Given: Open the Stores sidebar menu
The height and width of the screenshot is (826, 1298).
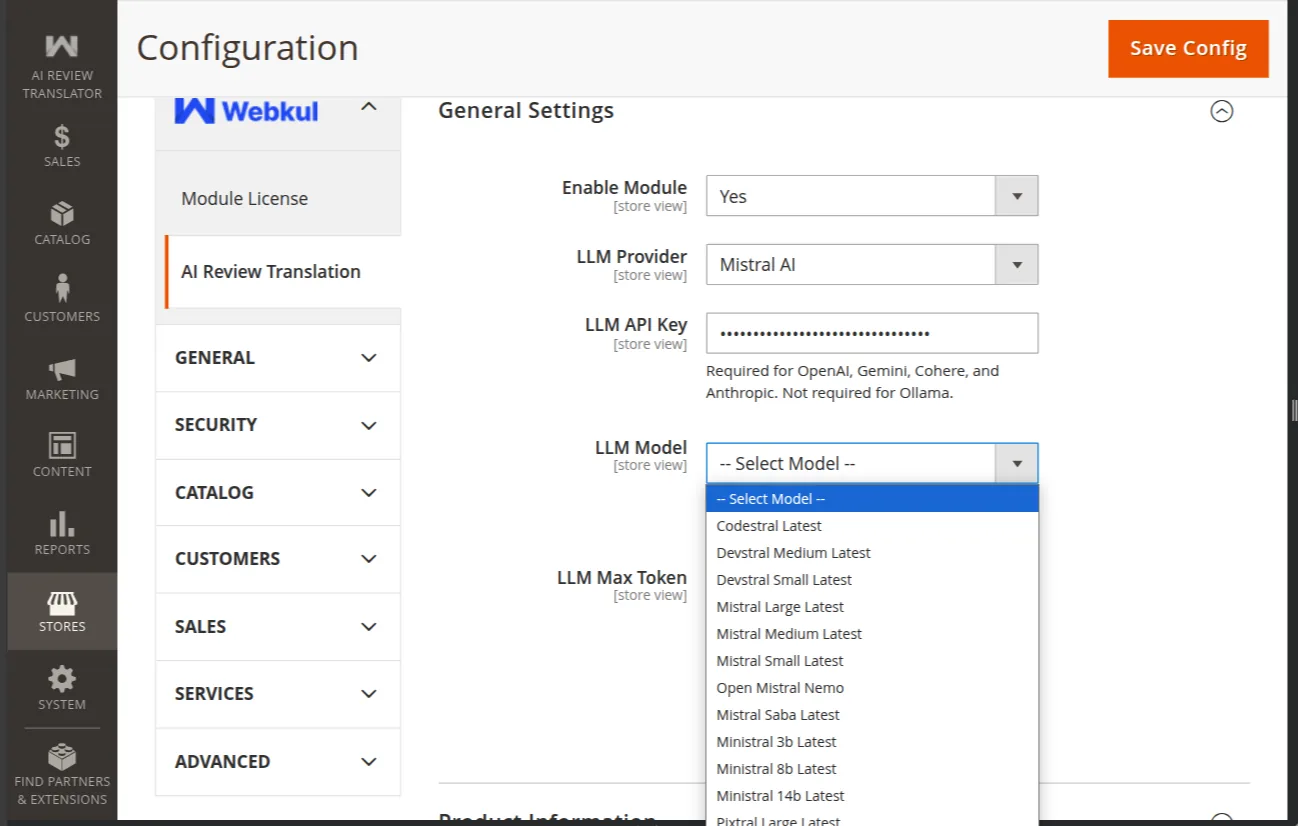Looking at the screenshot, I should point(62,611).
